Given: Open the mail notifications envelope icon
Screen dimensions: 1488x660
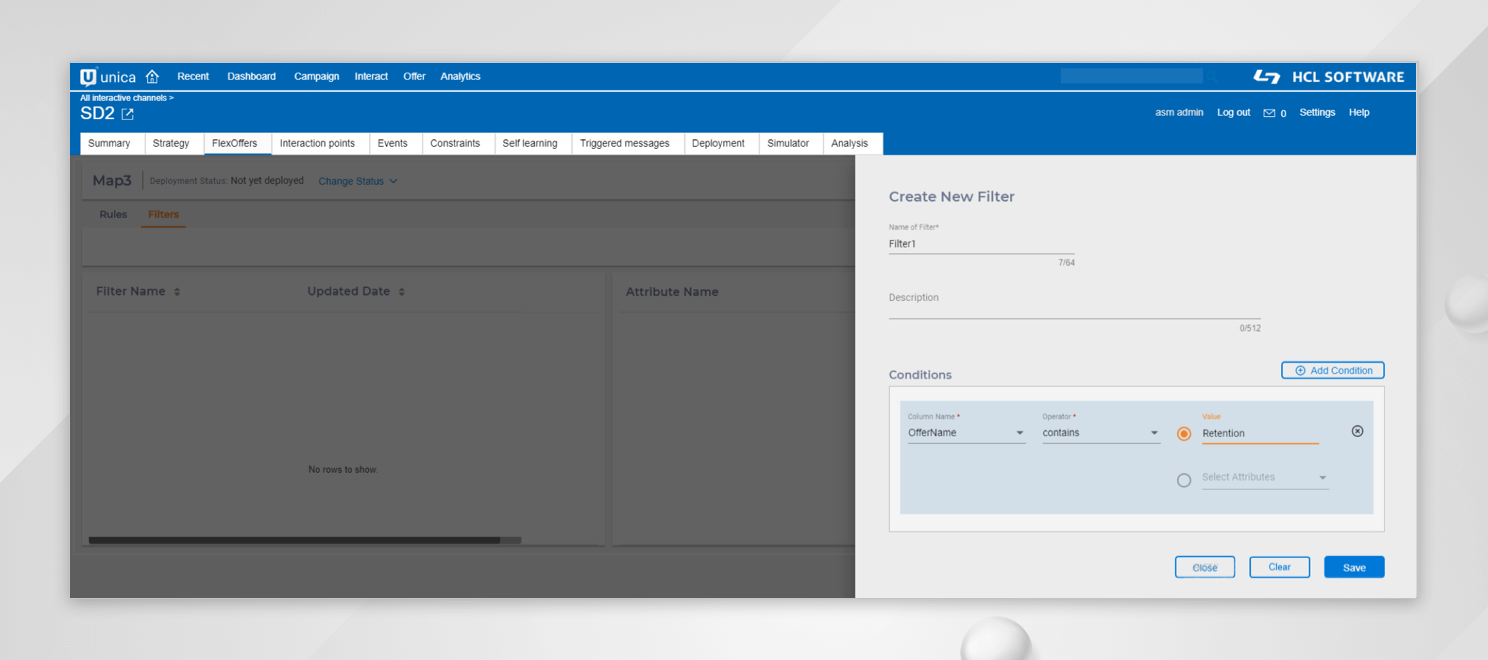Looking at the screenshot, I should [1269, 113].
